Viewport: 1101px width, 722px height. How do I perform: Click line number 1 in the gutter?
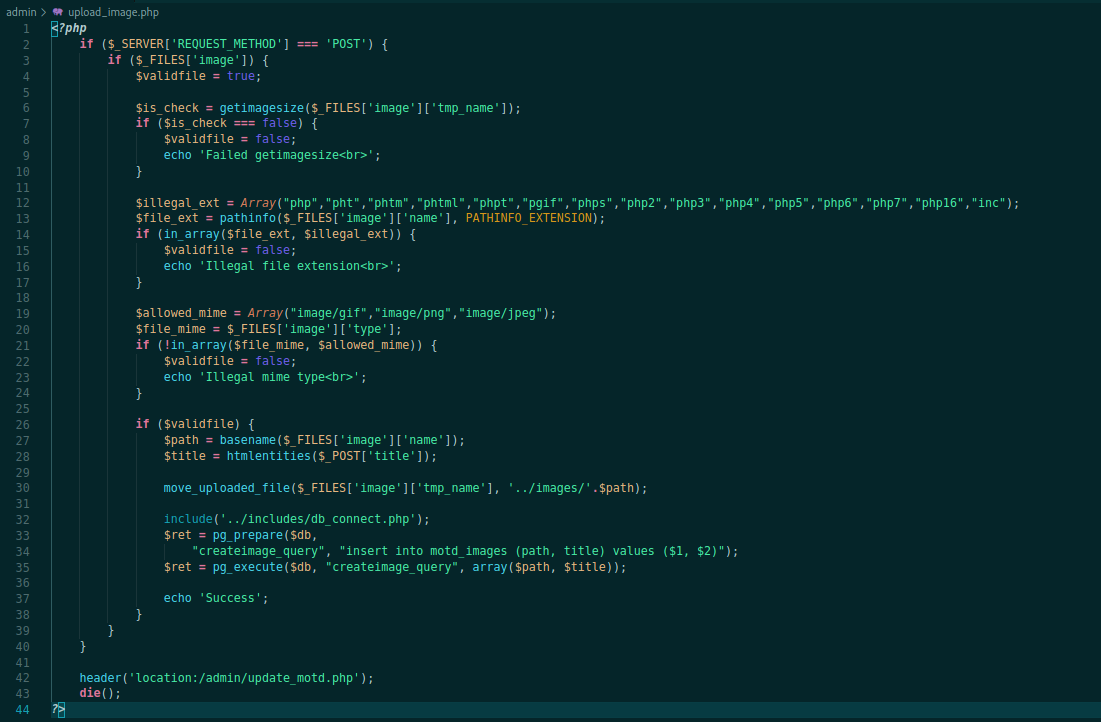26,29
